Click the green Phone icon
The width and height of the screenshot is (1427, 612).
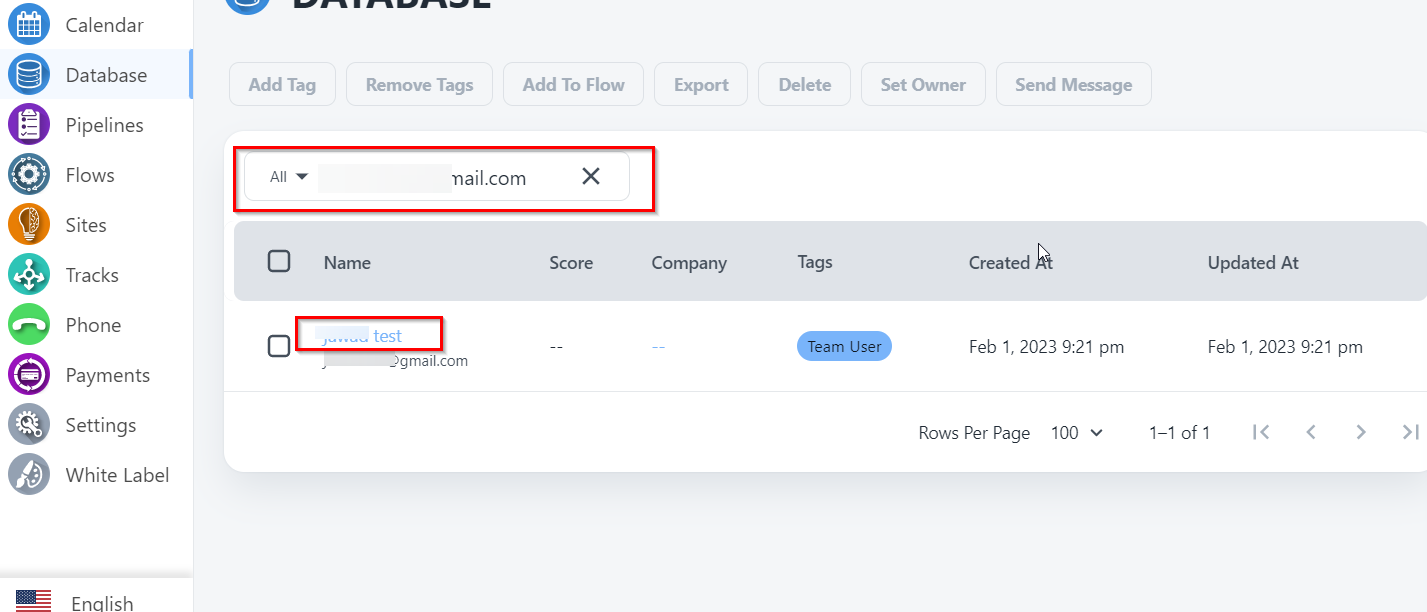pyautogui.click(x=29, y=325)
